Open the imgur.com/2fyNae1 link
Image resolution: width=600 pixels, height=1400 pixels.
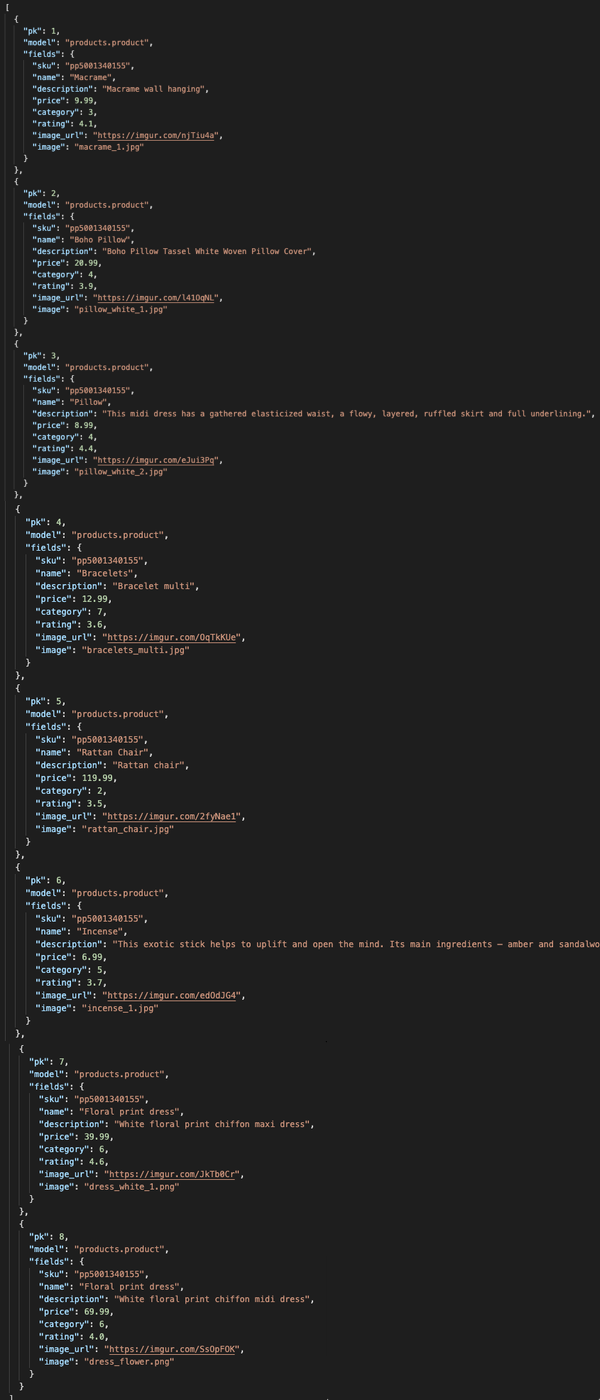click(171, 816)
